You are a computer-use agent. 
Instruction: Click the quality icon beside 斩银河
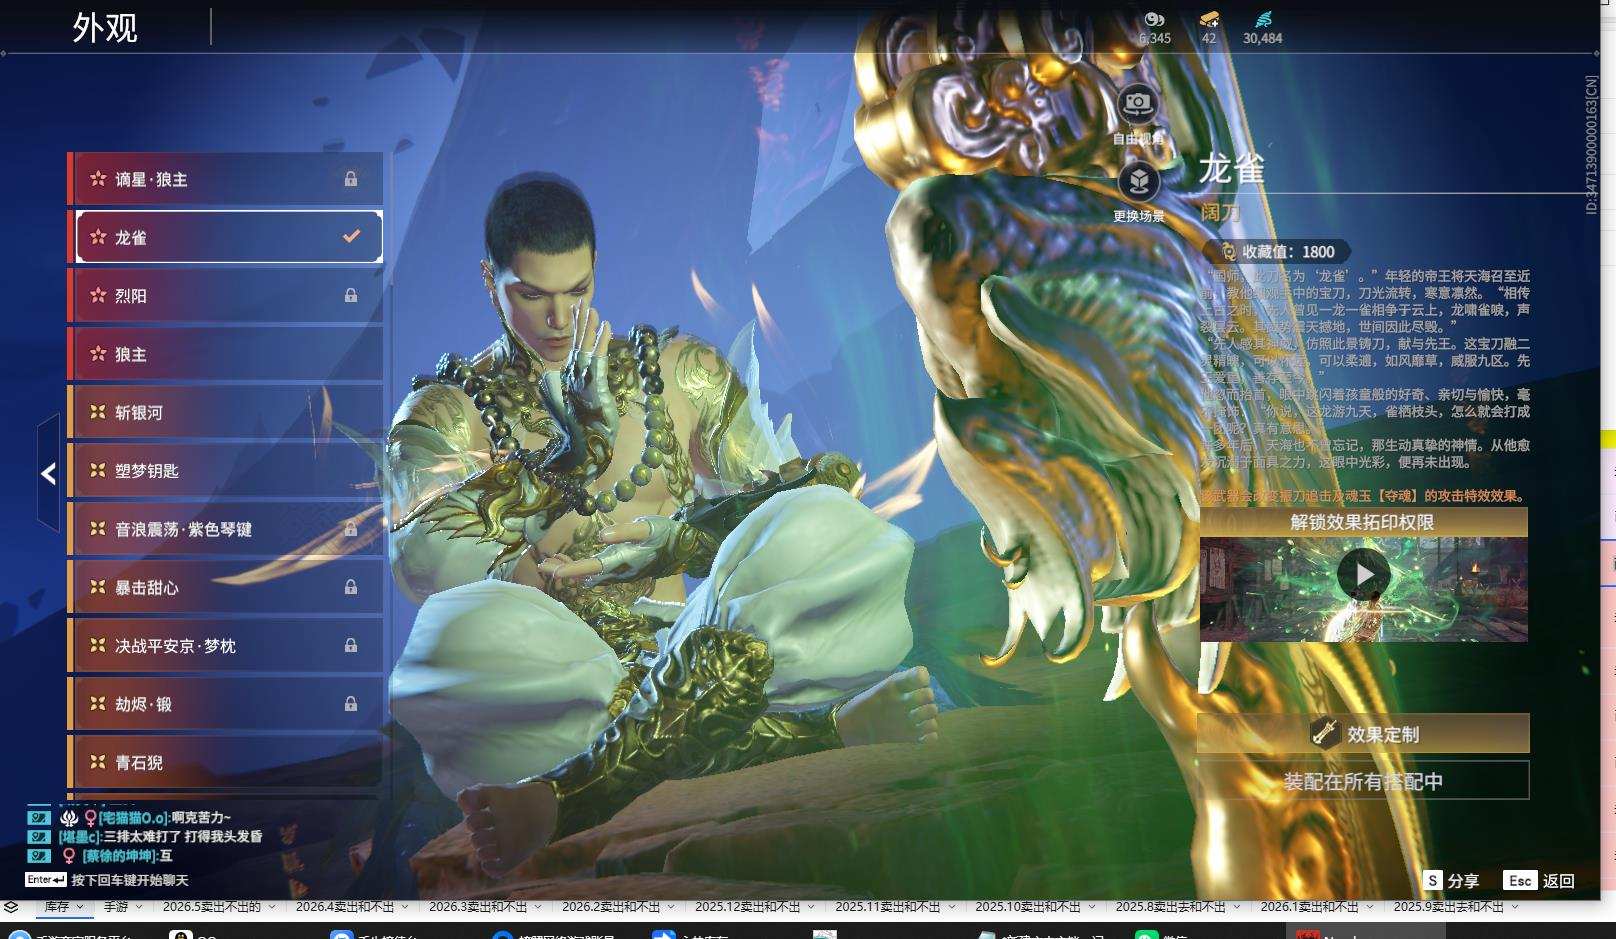pyautogui.click(x=98, y=412)
